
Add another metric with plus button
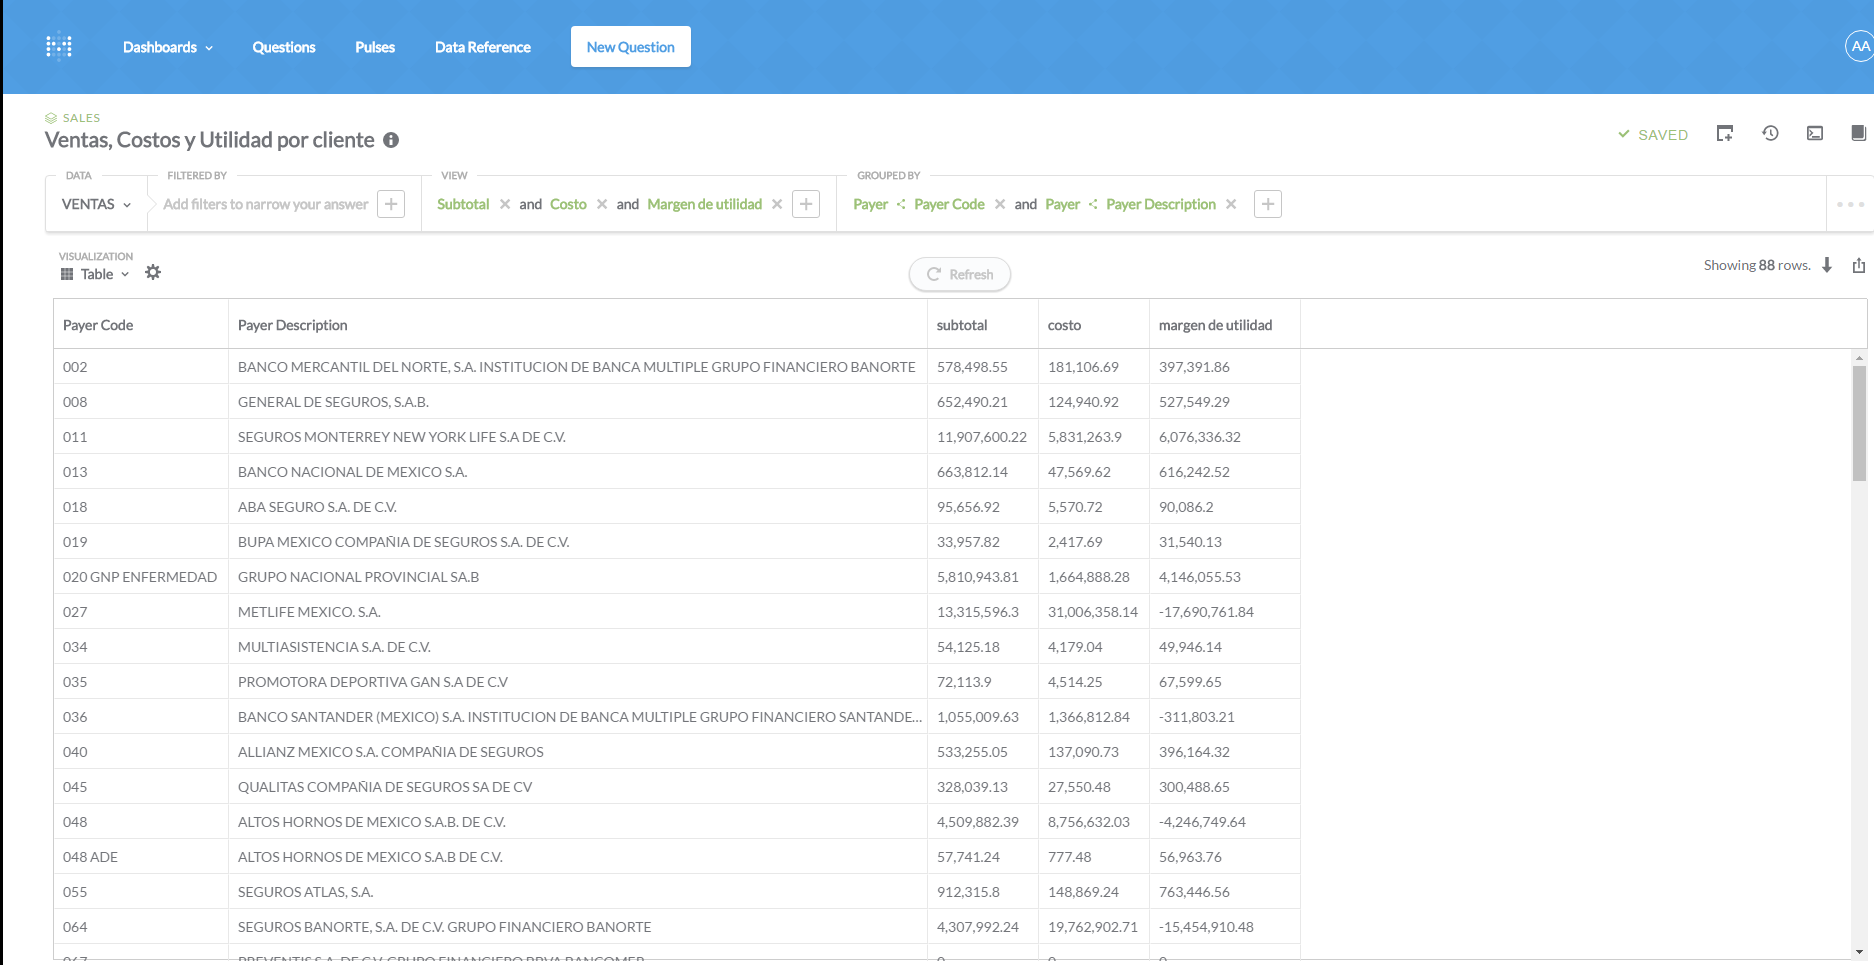click(x=806, y=204)
